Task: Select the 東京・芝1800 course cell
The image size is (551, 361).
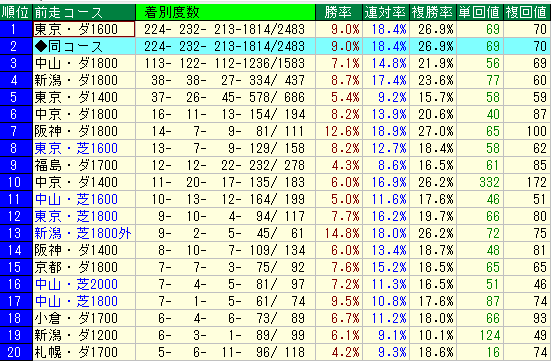Action: pos(84,216)
